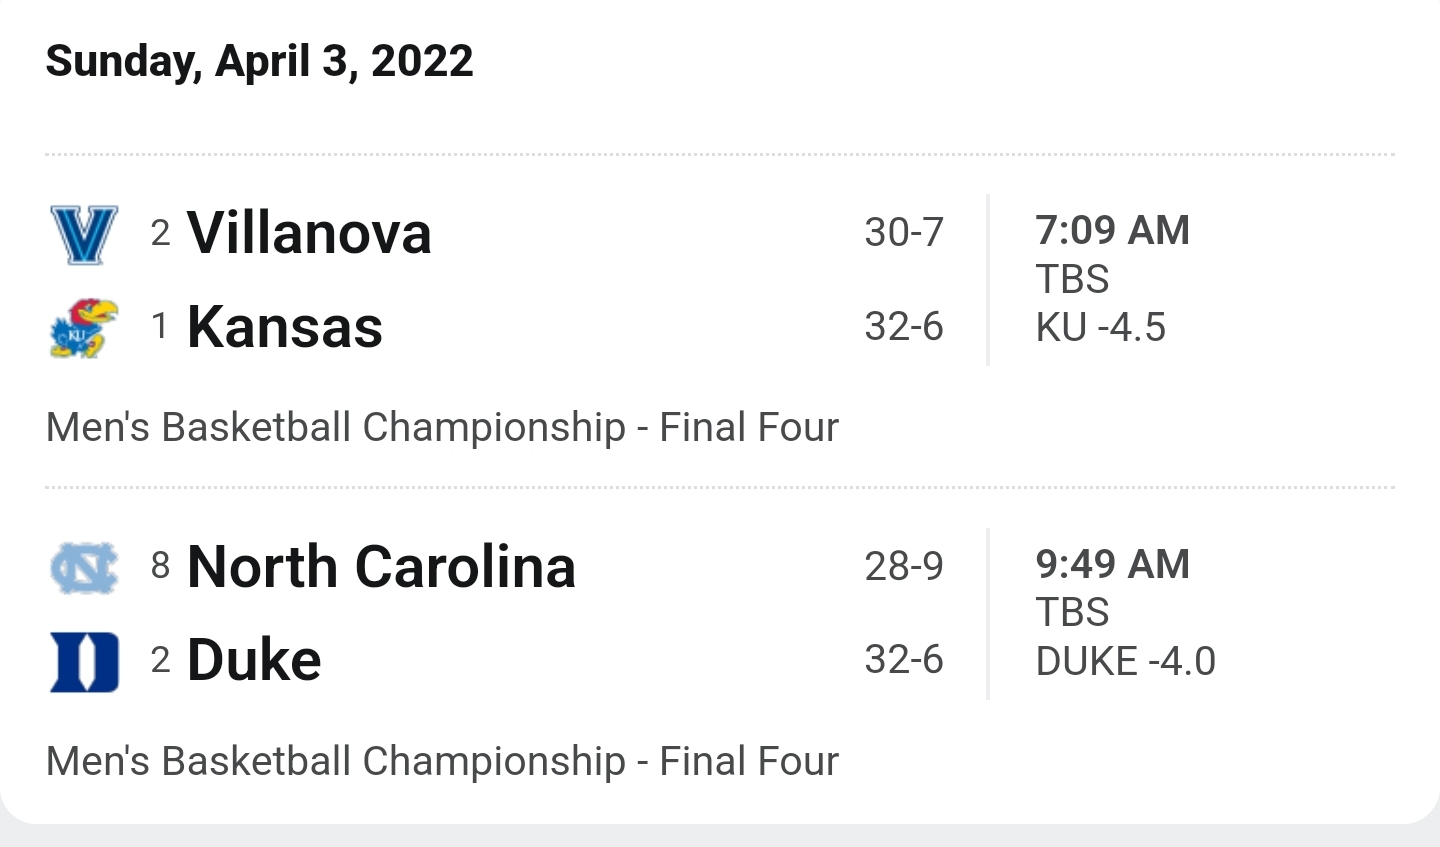Tap the DUKE -4.0 betting line
The image size is (1440, 847).
(x=1125, y=661)
